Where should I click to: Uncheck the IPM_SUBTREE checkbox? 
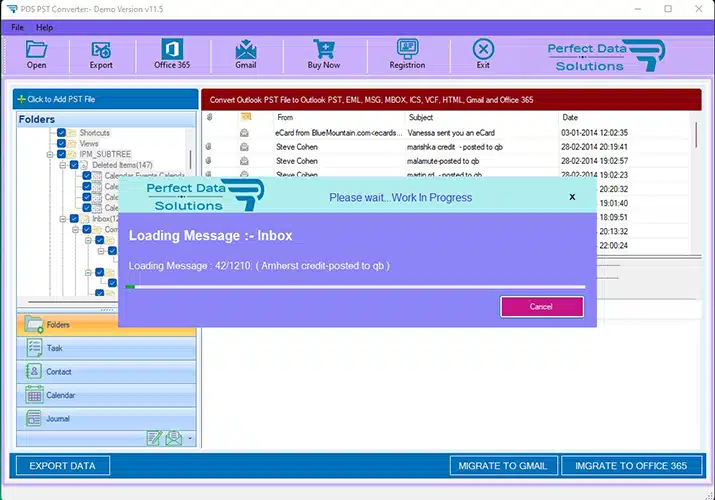[61, 154]
